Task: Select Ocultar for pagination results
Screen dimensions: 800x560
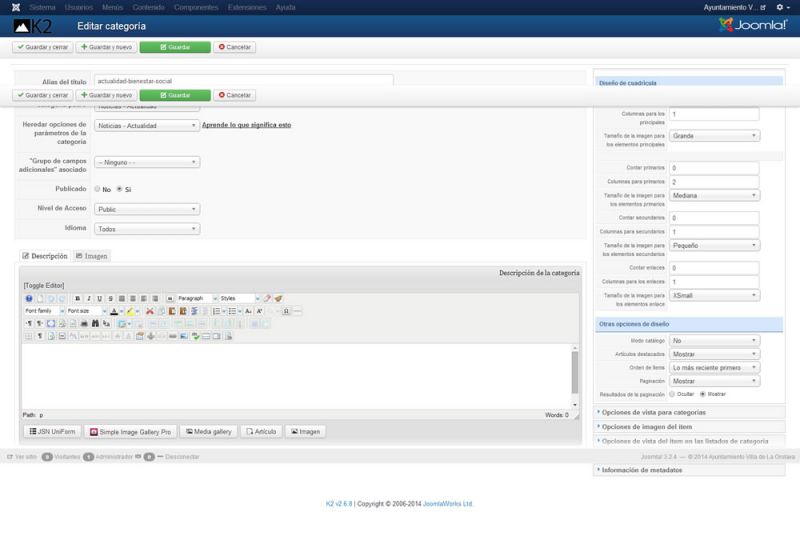Action: [672, 394]
